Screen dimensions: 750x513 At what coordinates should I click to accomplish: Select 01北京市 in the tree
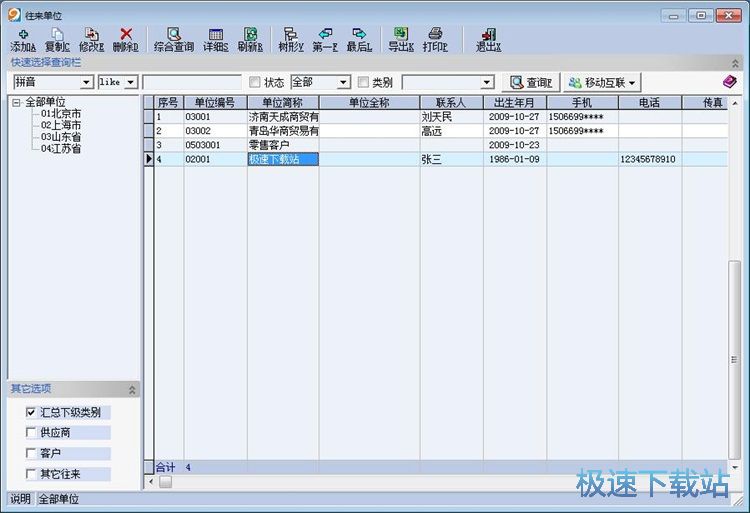61,114
